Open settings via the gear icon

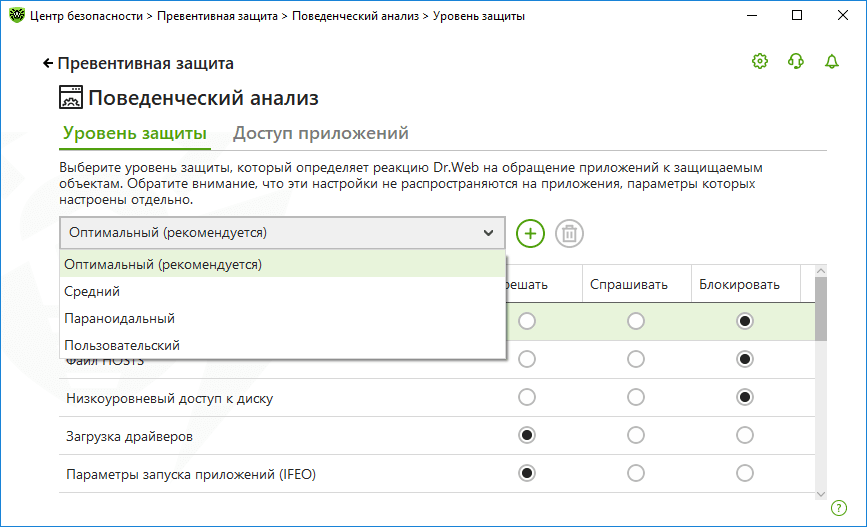click(760, 61)
